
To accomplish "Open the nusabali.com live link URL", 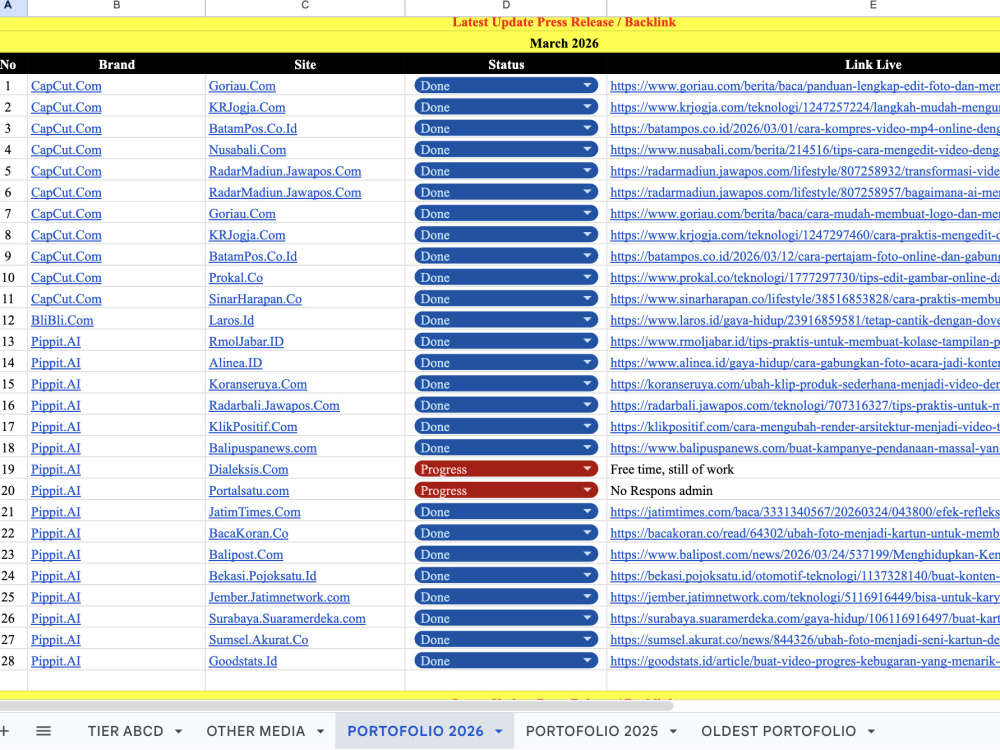I will [x=805, y=150].
